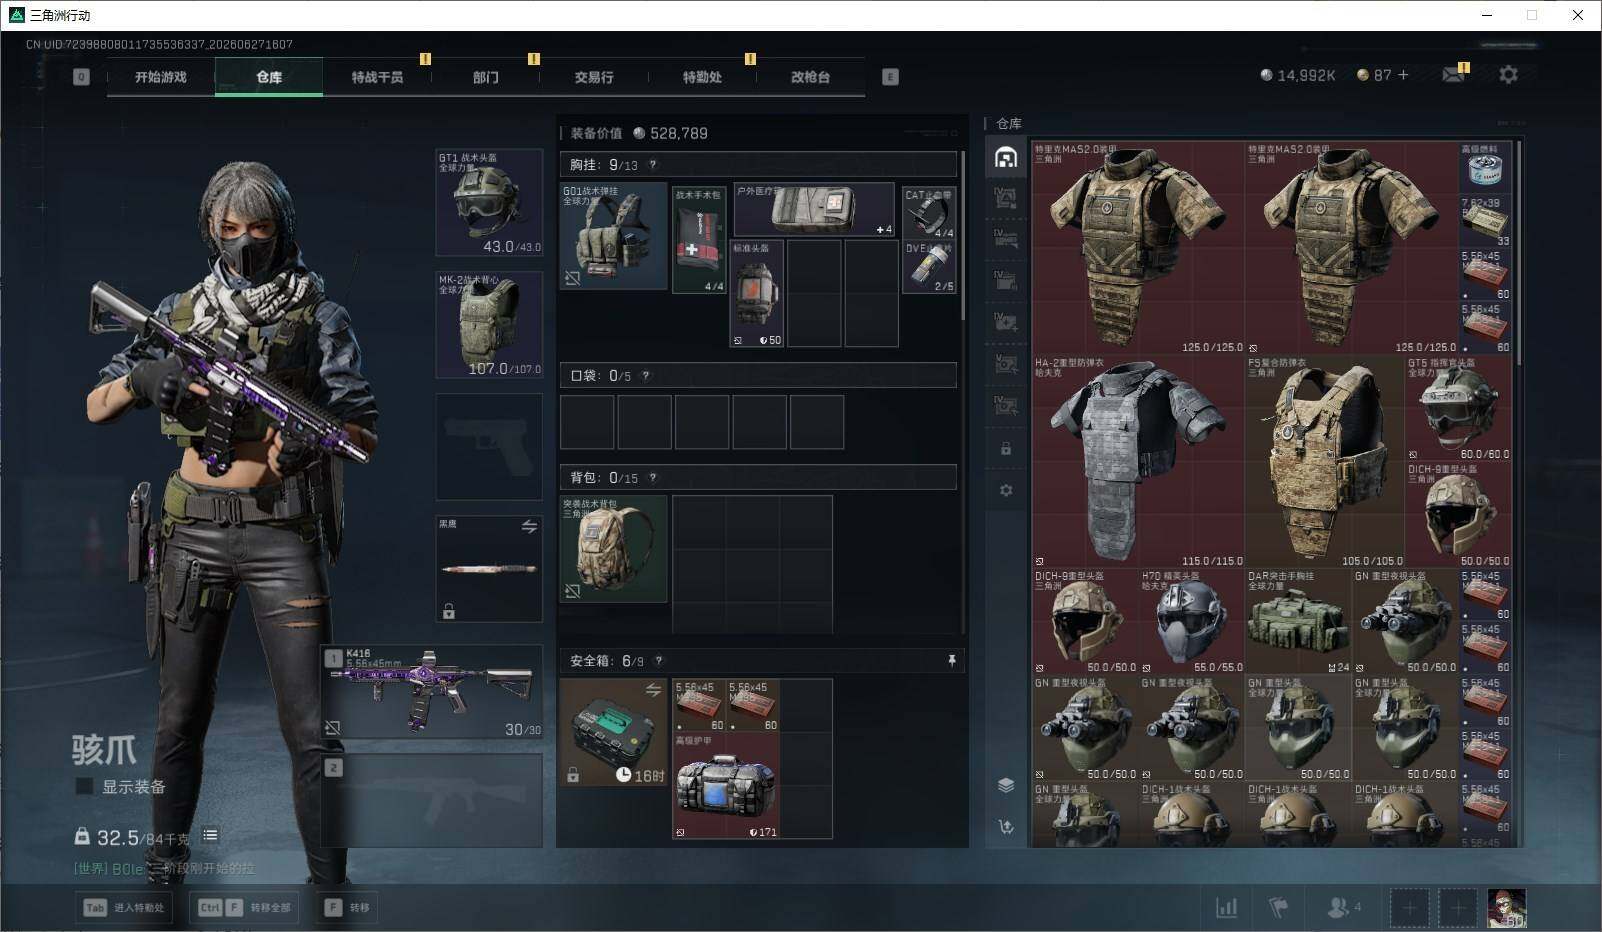Open the flags icon in bottom bar
The width and height of the screenshot is (1602, 932).
[1278, 908]
